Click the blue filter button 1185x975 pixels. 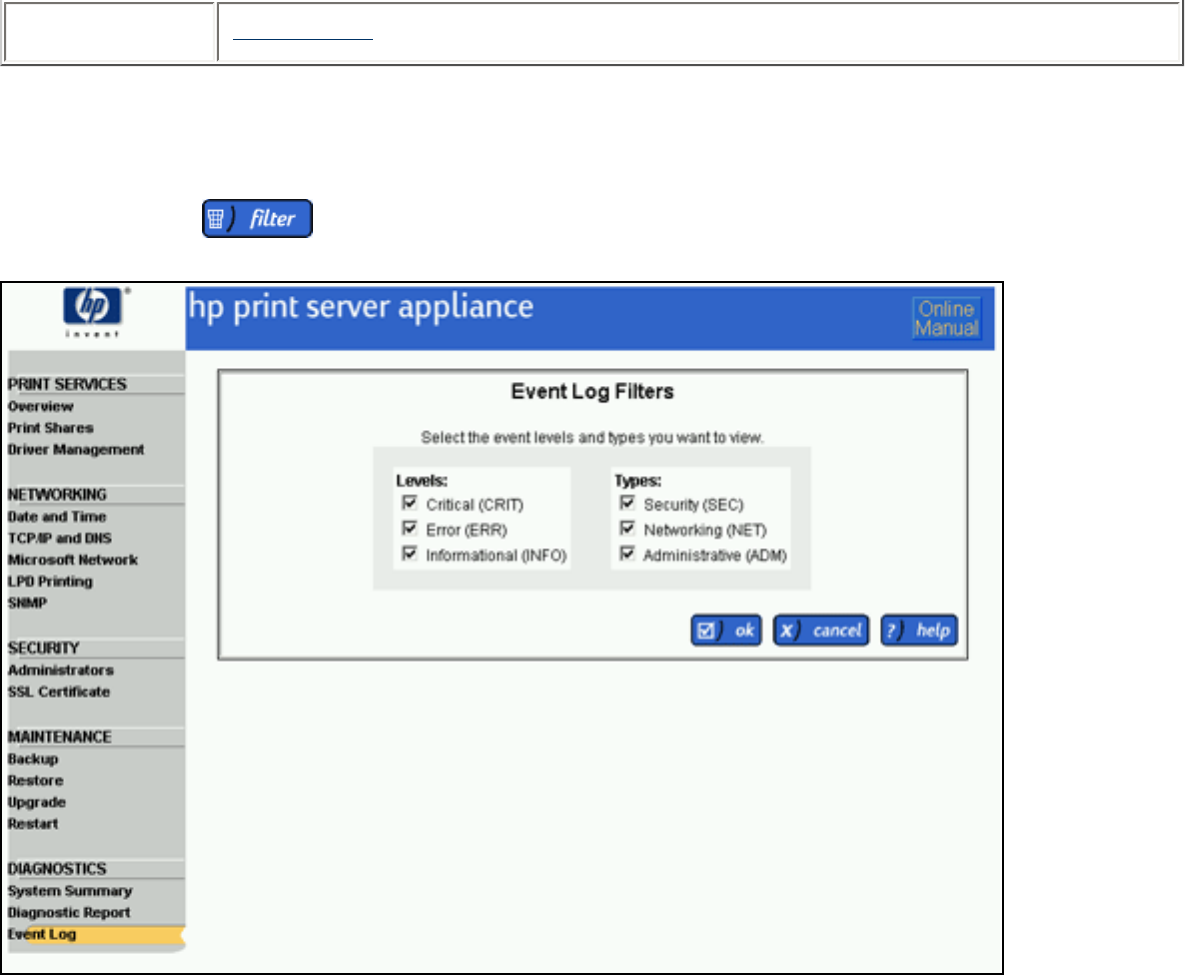point(257,218)
